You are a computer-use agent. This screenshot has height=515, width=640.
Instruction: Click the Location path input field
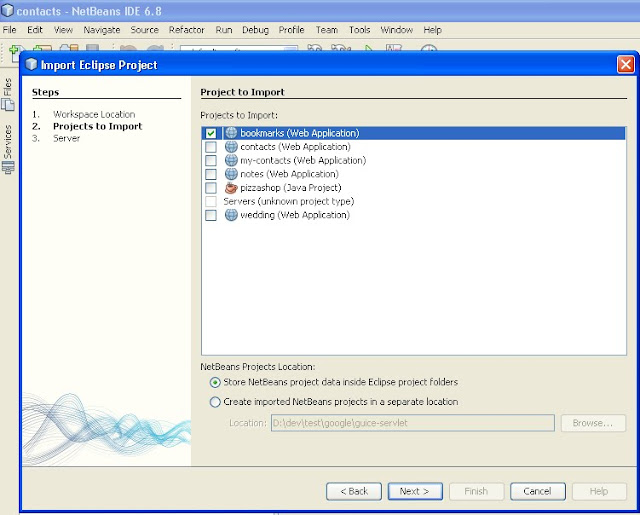pyautogui.click(x=413, y=423)
